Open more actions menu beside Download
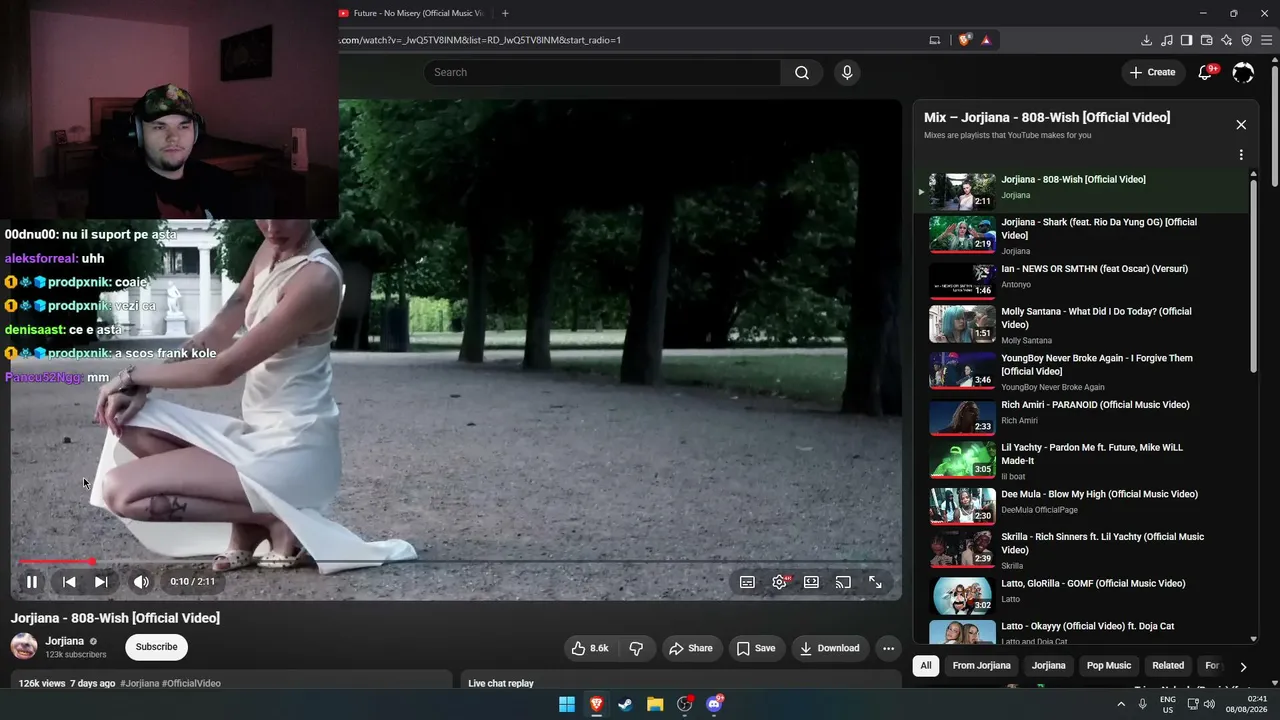Viewport: 1280px width, 720px height. [x=888, y=648]
